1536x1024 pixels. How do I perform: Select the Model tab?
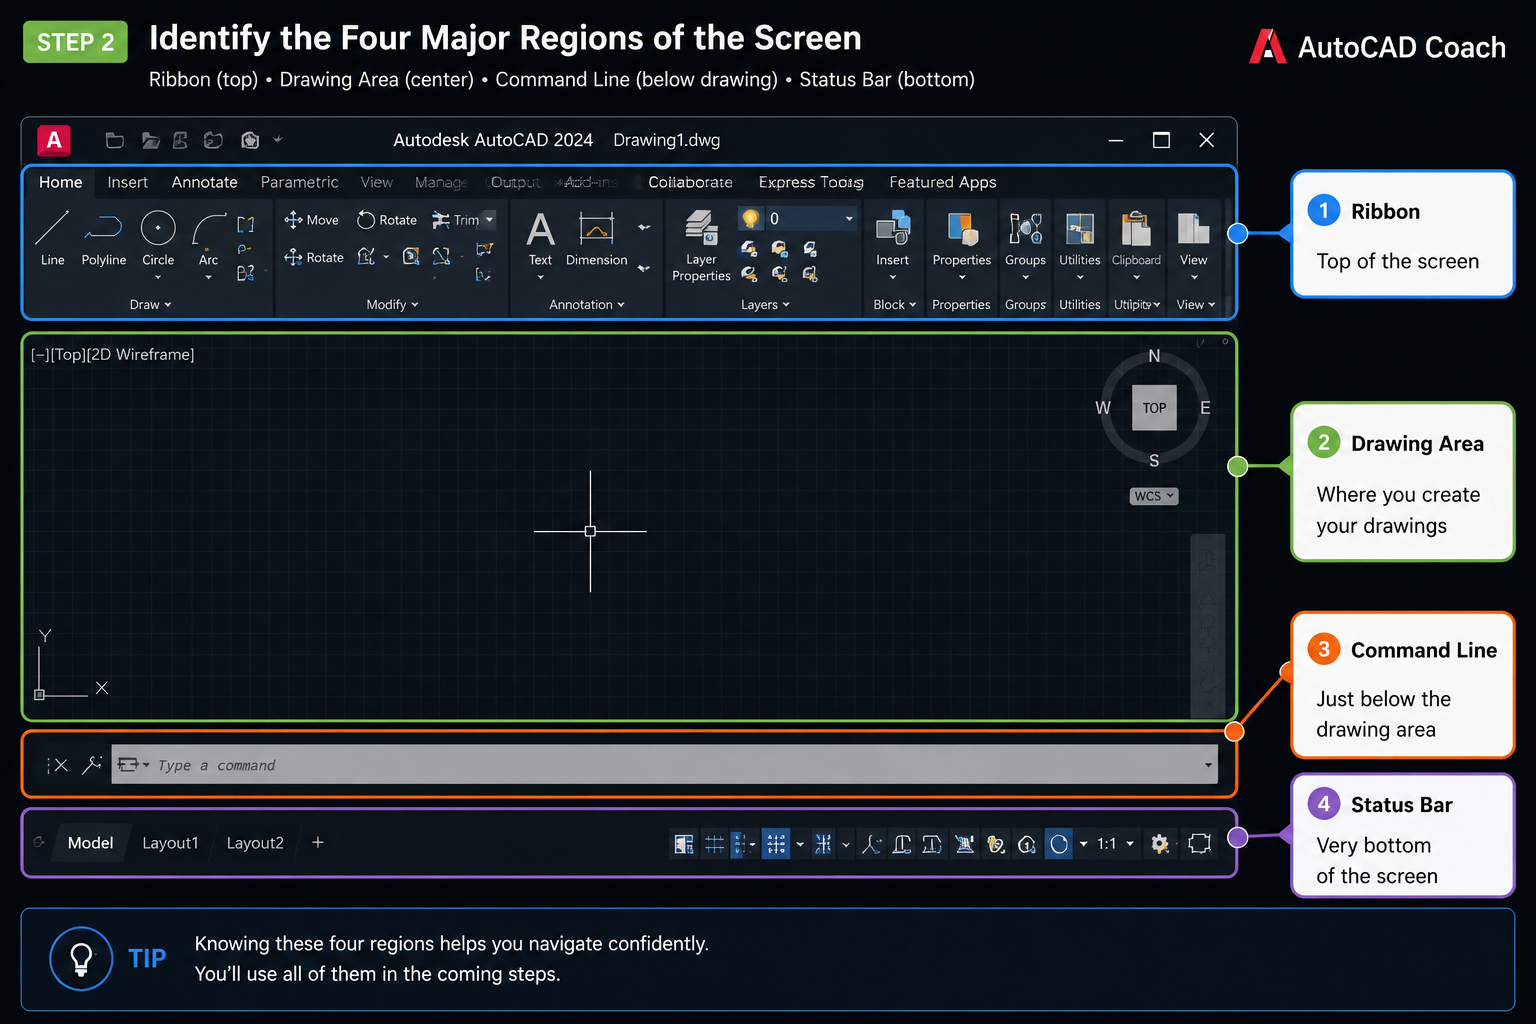90,843
